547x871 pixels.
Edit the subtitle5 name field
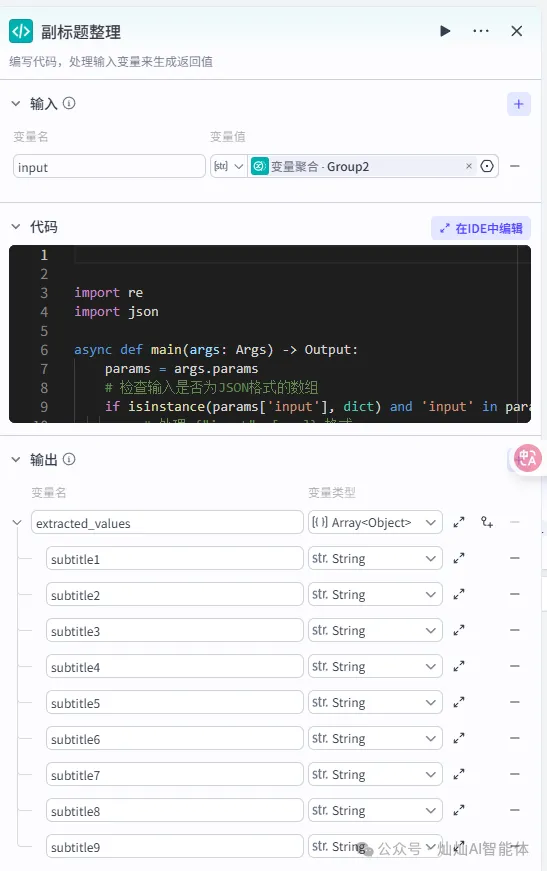tap(174, 703)
